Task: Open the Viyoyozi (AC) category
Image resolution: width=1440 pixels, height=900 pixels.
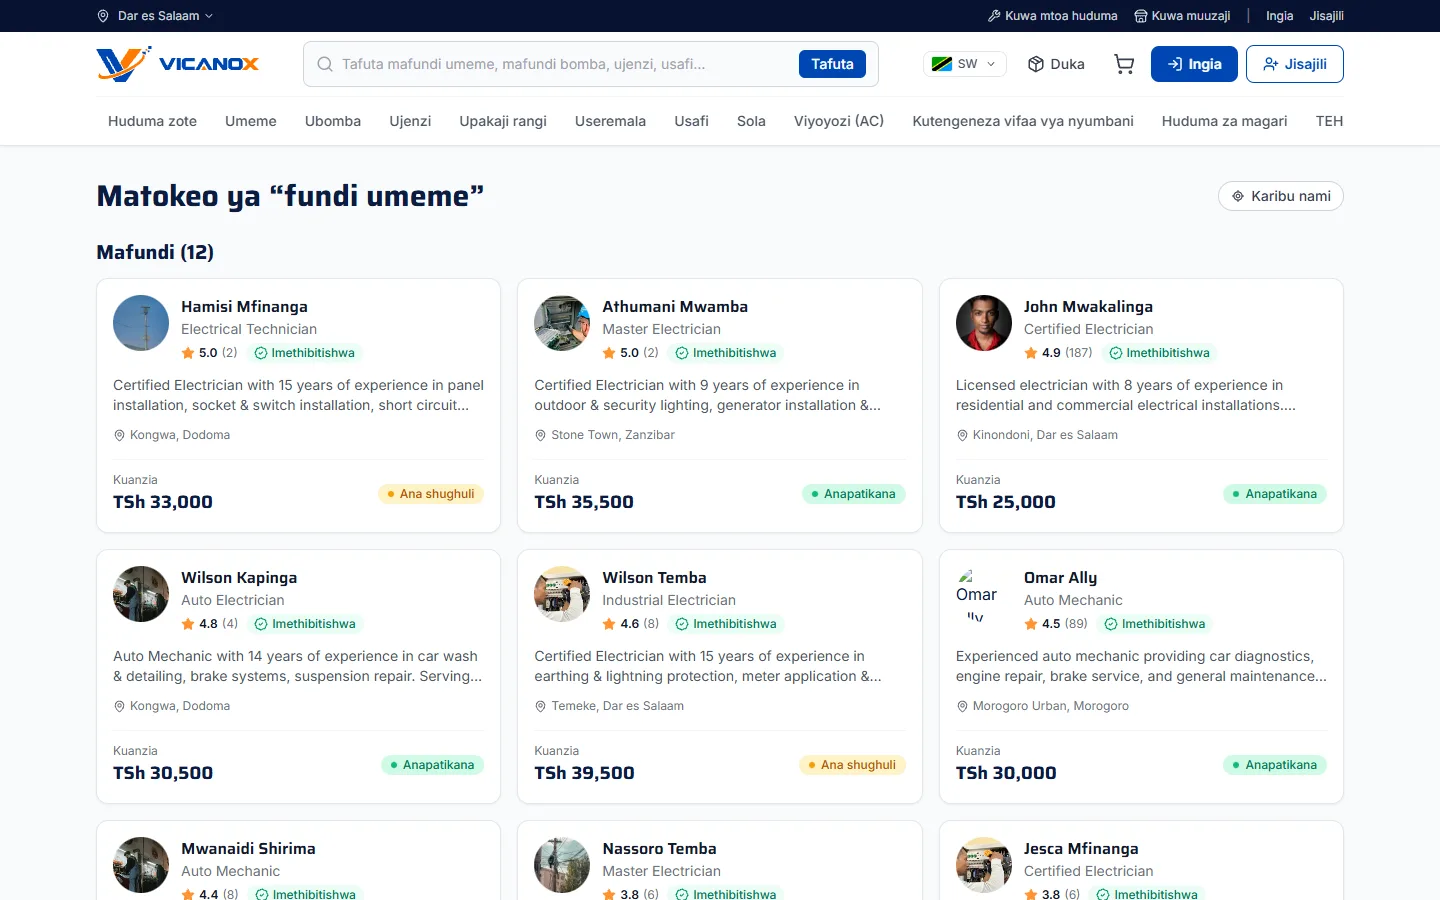Action: point(839,121)
